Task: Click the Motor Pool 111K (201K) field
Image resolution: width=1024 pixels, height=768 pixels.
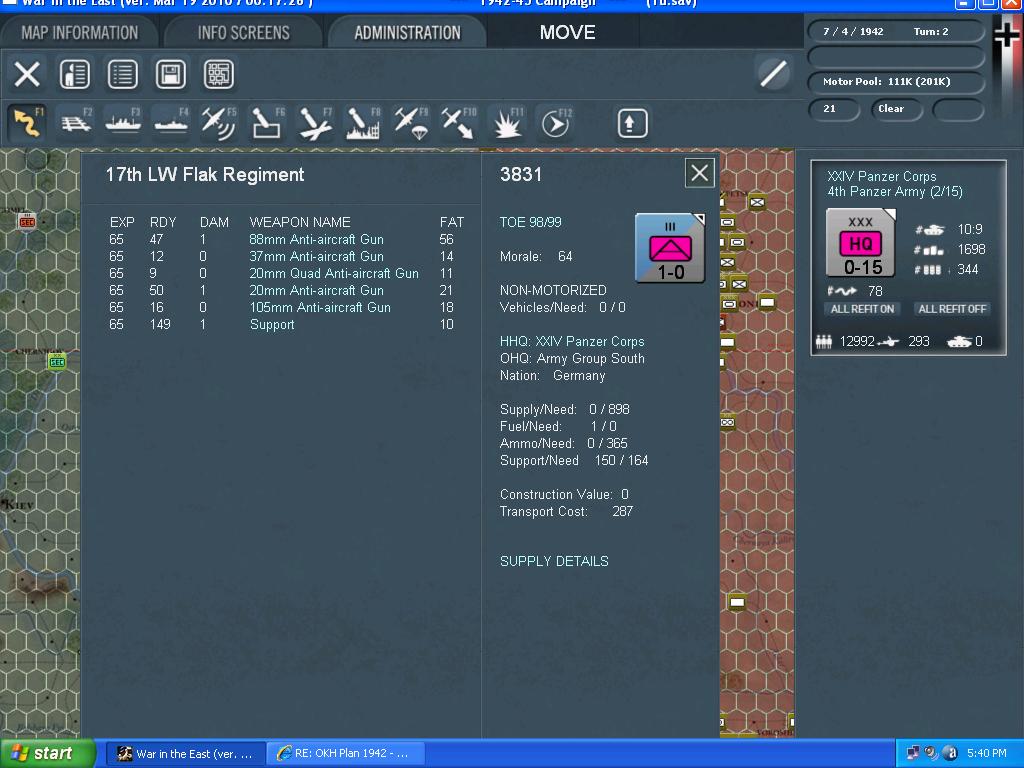Action: (895, 82)
